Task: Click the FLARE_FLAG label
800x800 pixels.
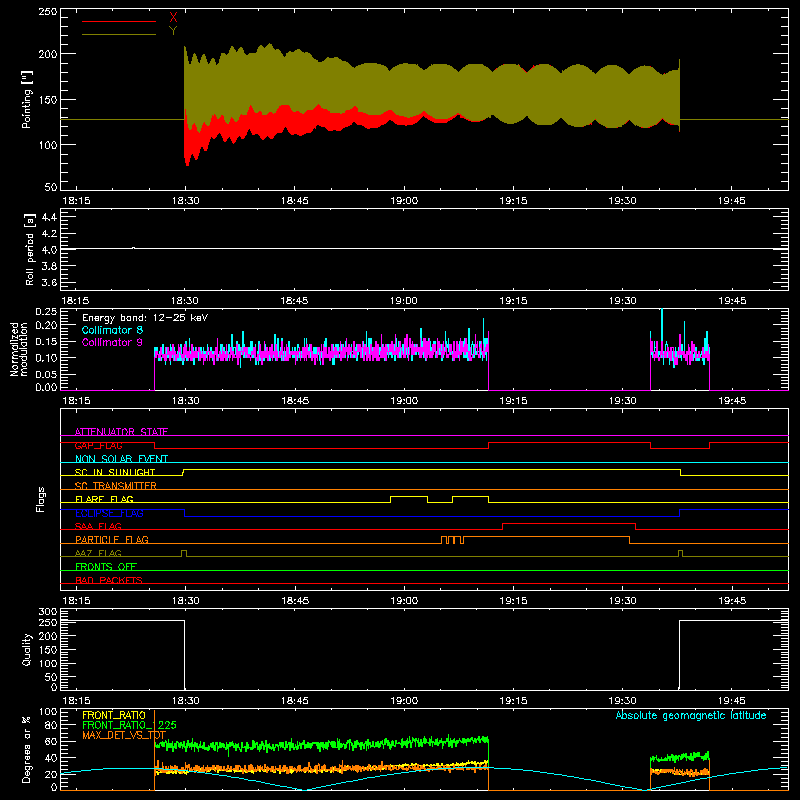Action: [104, 499]
